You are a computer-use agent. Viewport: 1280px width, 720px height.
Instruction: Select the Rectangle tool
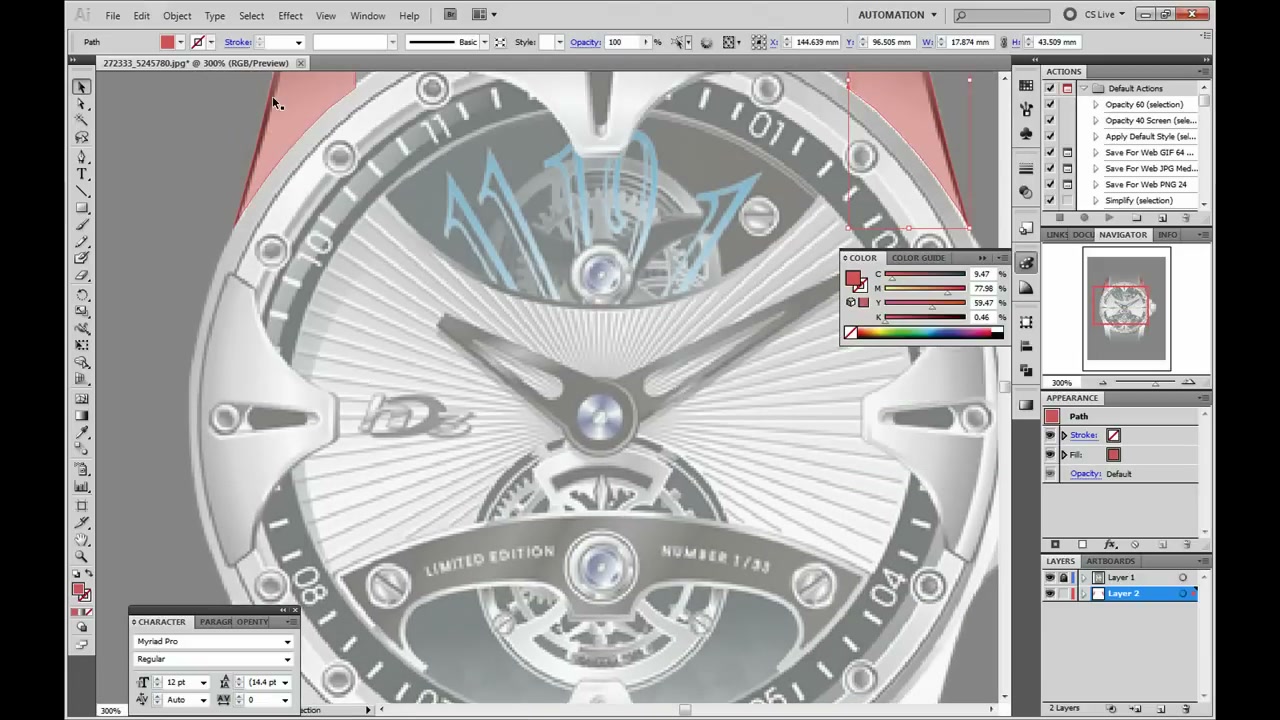(82, 209)
